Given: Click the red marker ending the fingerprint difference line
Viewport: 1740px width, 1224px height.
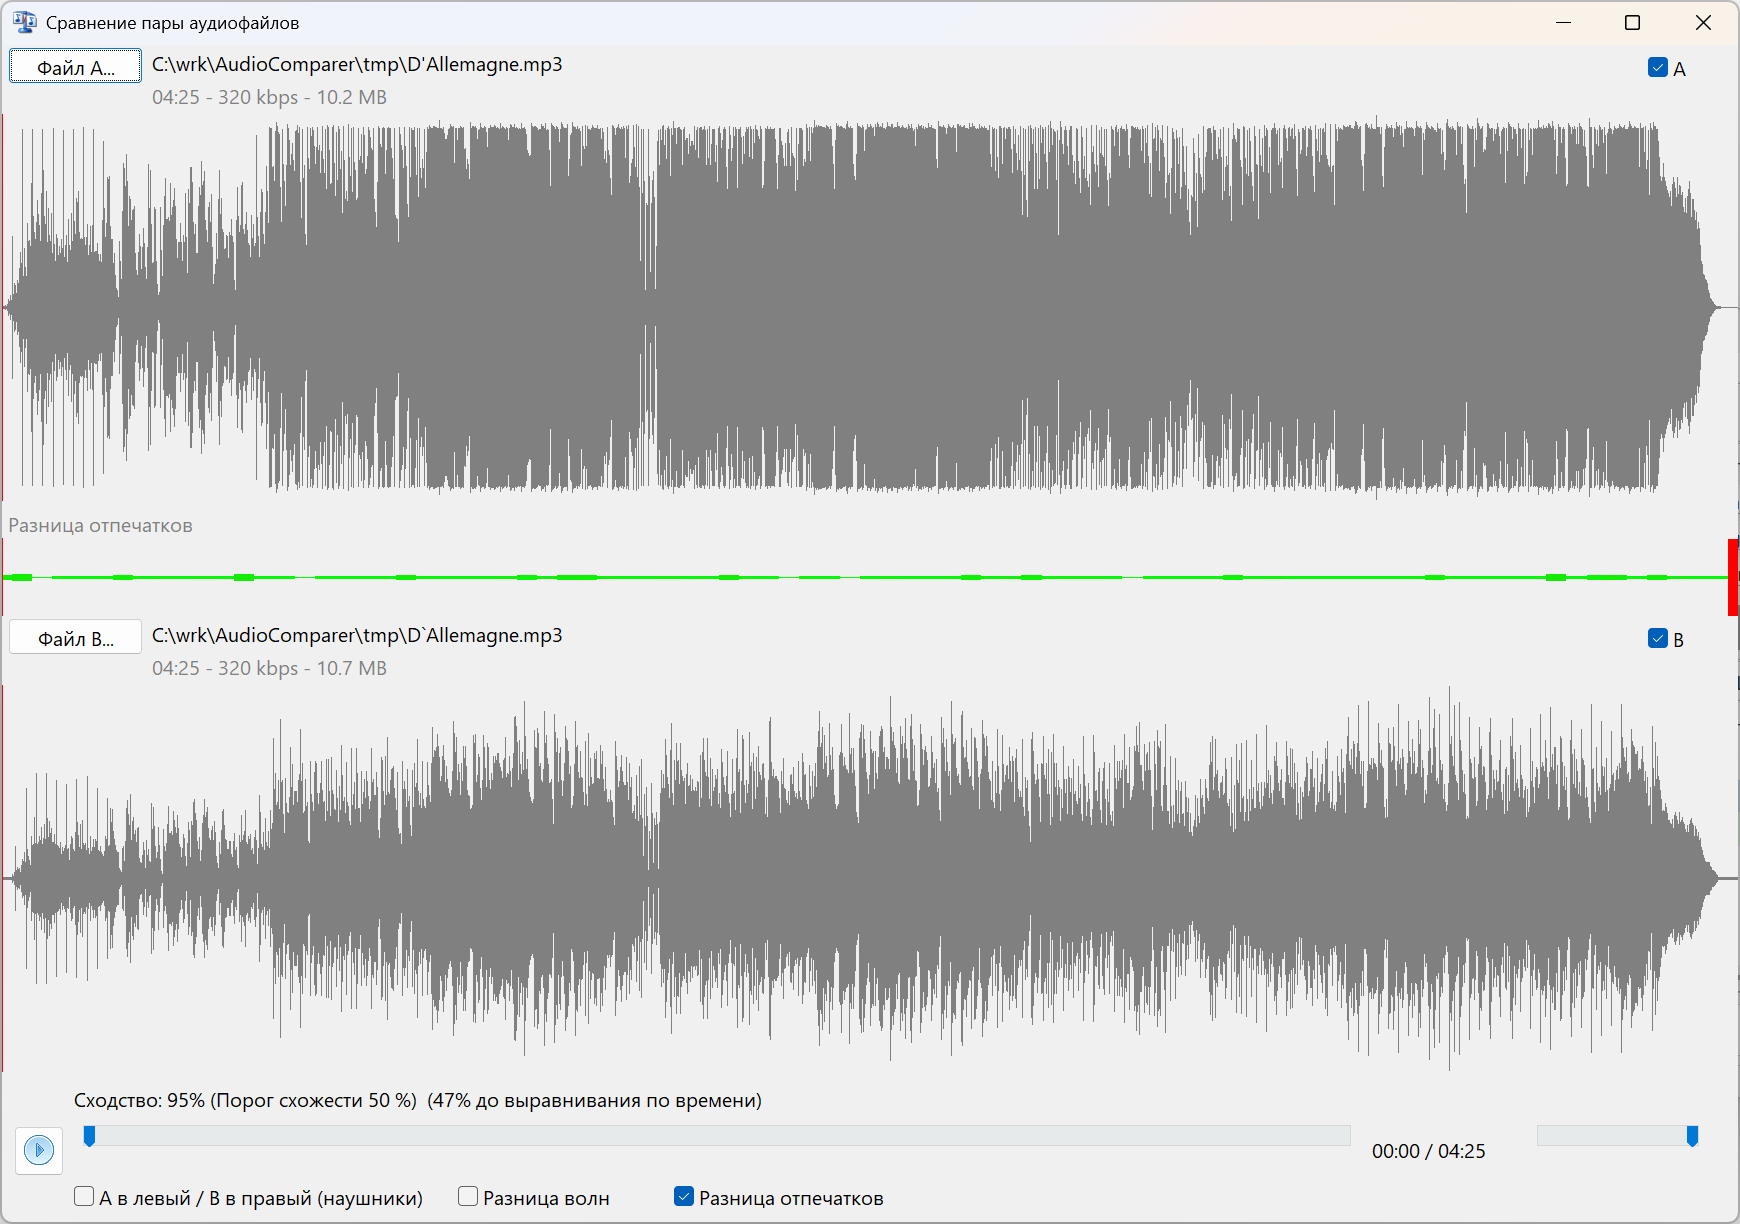Looking at the screenshot, I should pos(1733,577).
